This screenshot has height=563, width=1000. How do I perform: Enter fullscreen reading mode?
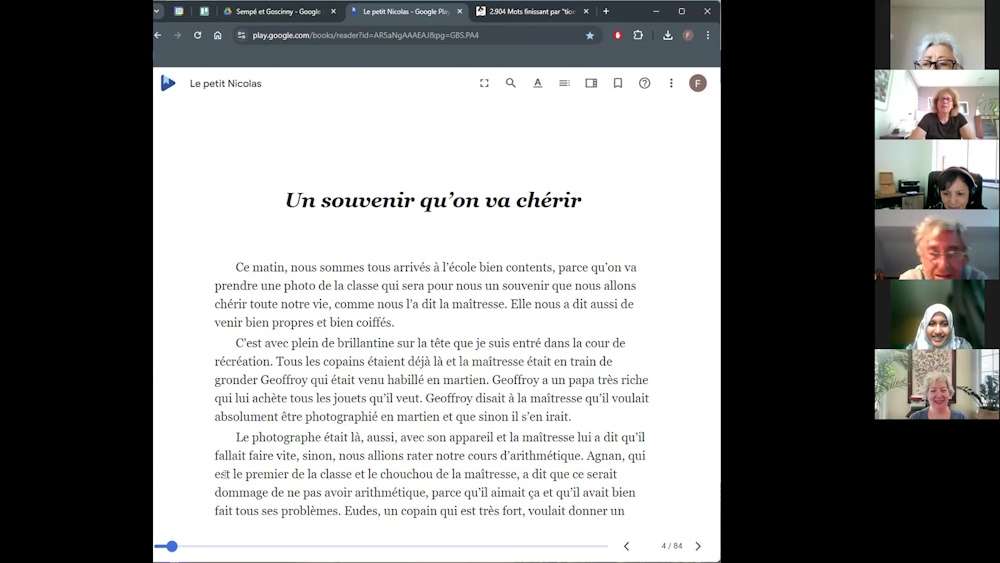(484, 83)
